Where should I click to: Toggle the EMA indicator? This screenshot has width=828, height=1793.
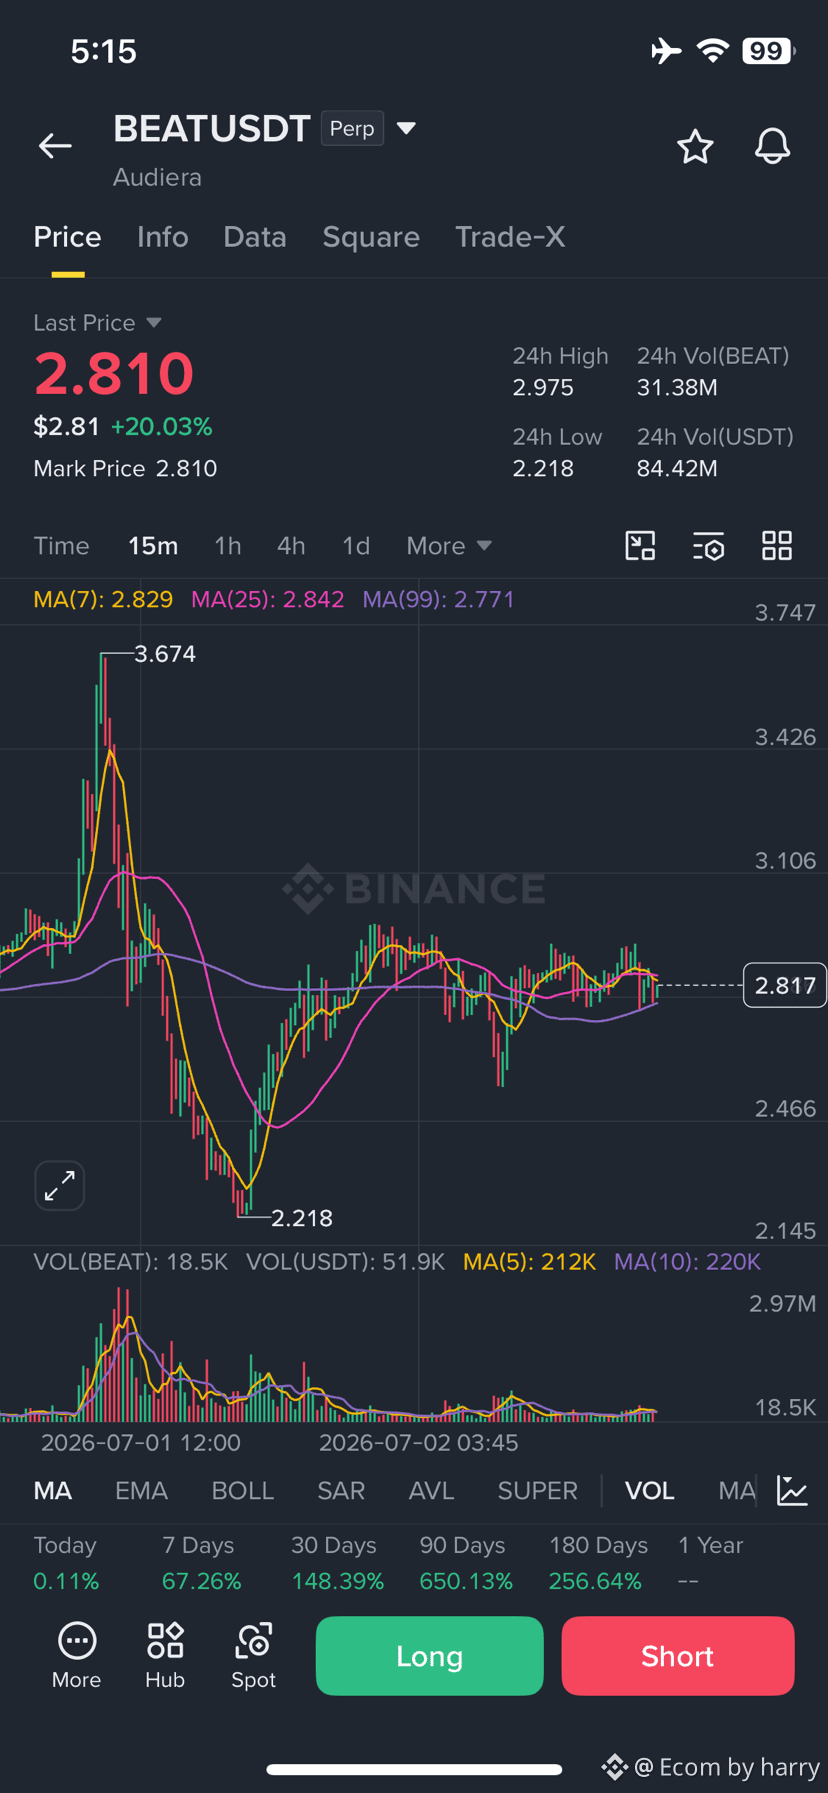[x=141, y=1491]
